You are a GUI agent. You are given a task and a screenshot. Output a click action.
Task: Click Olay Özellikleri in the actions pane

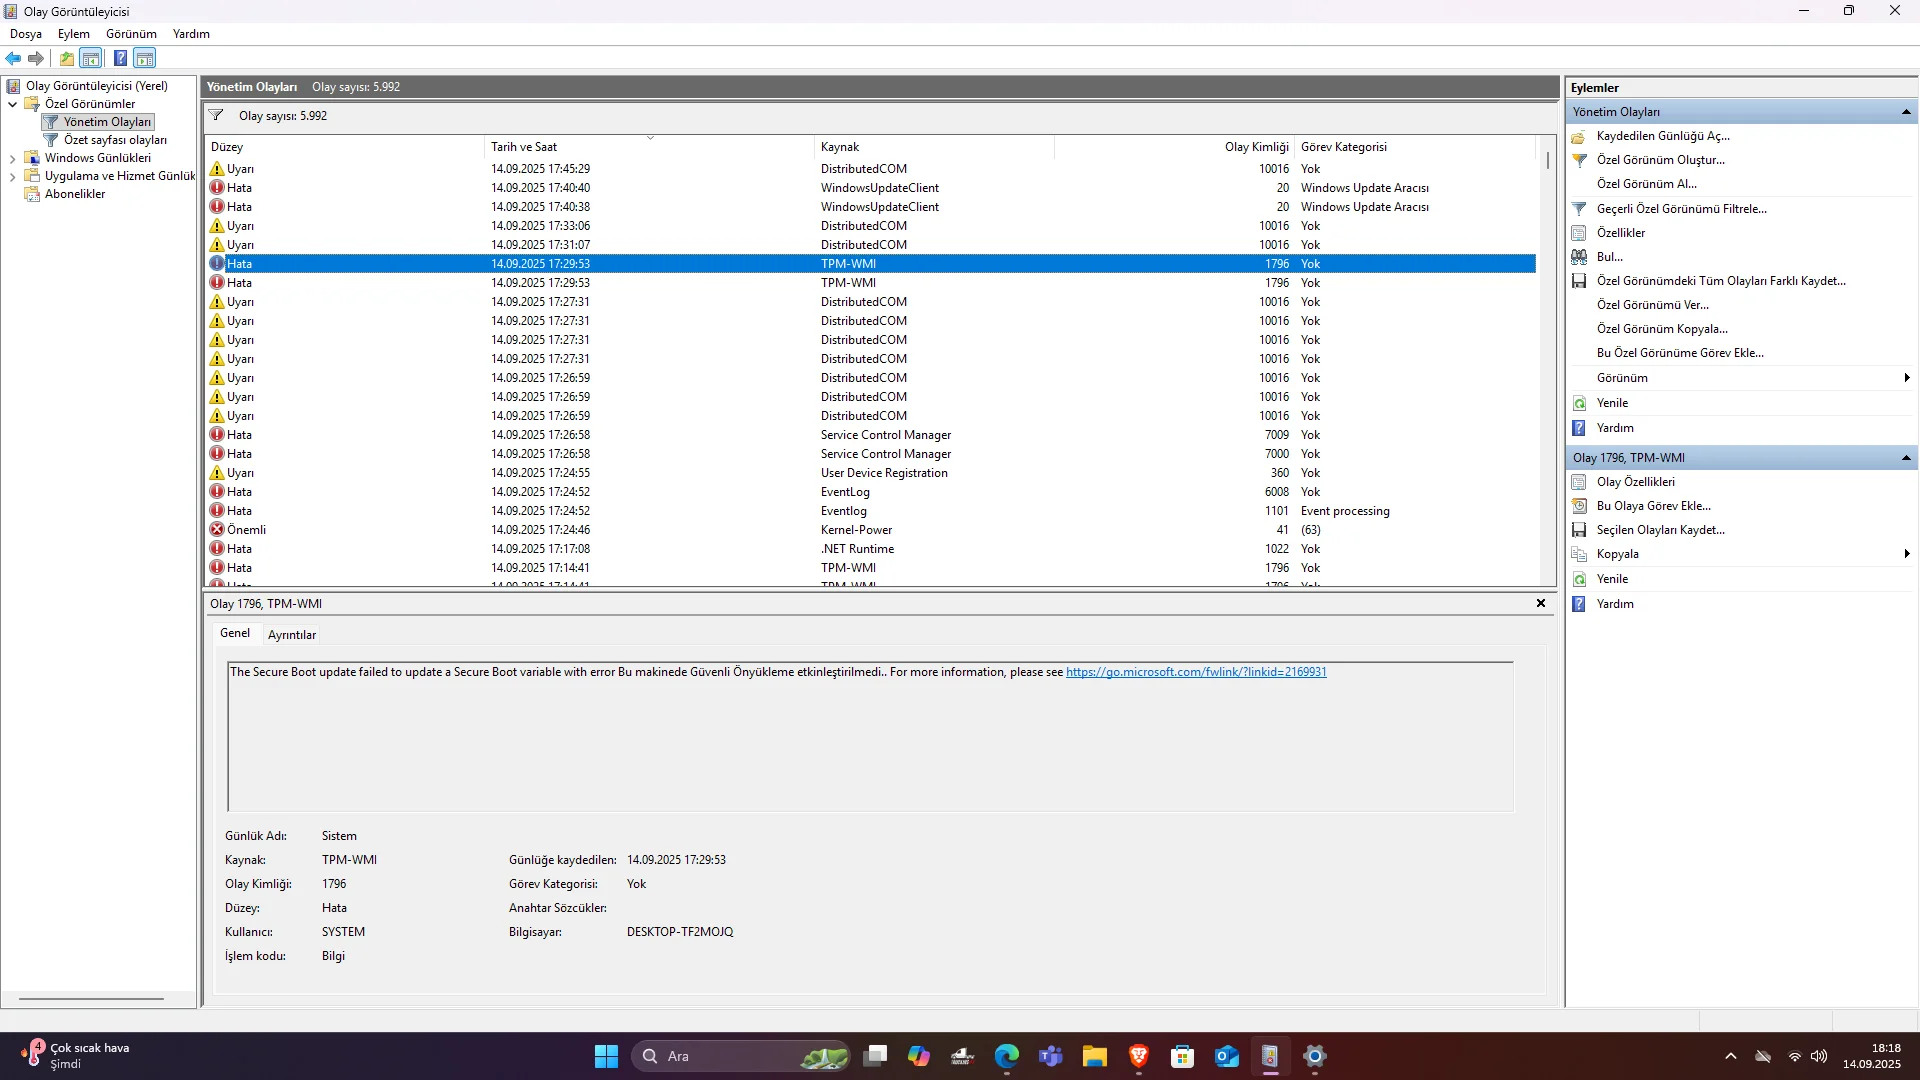point(1635,482)
